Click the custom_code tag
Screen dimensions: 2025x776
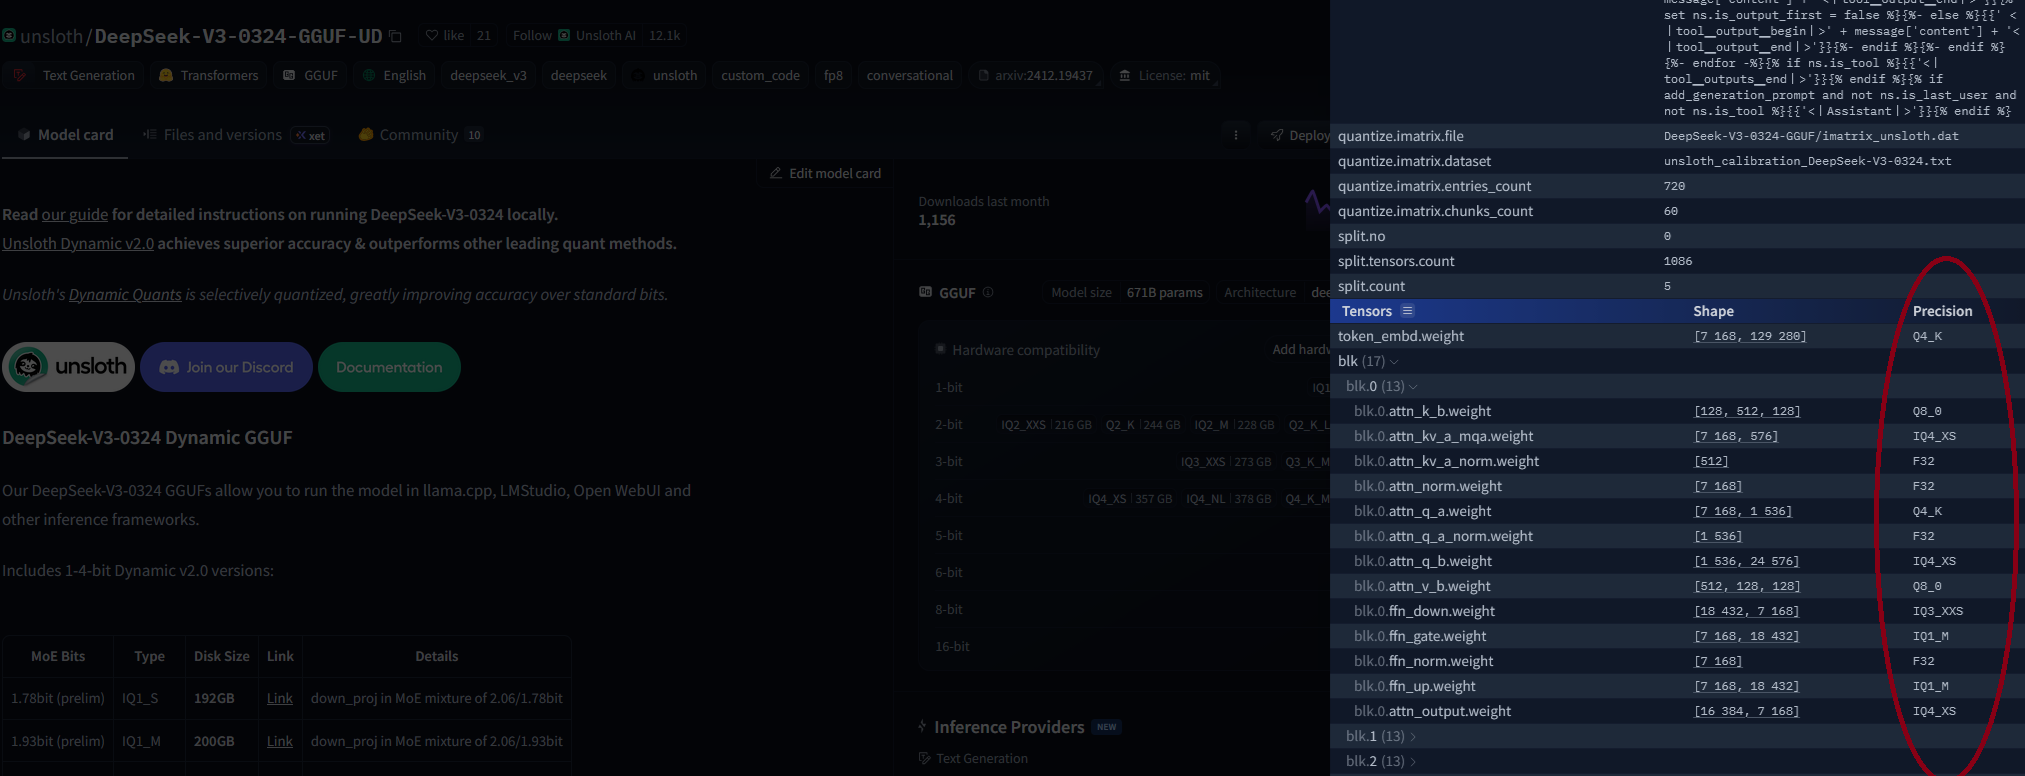tap(760, 75)
